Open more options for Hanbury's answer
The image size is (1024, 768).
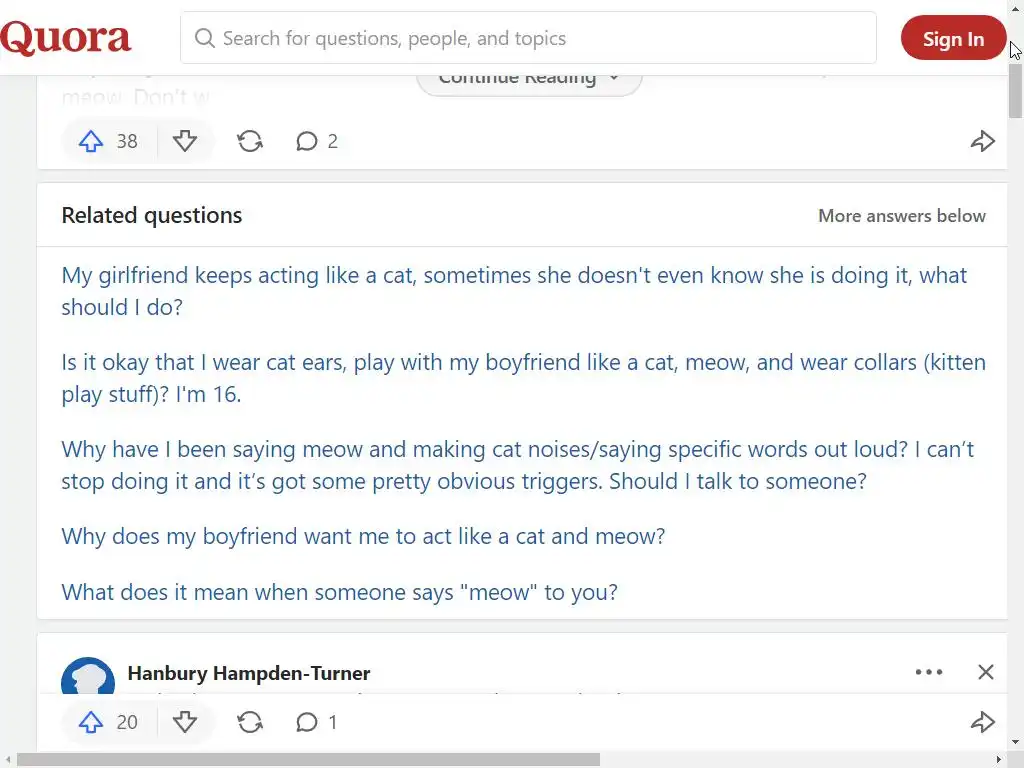point(929,672)
